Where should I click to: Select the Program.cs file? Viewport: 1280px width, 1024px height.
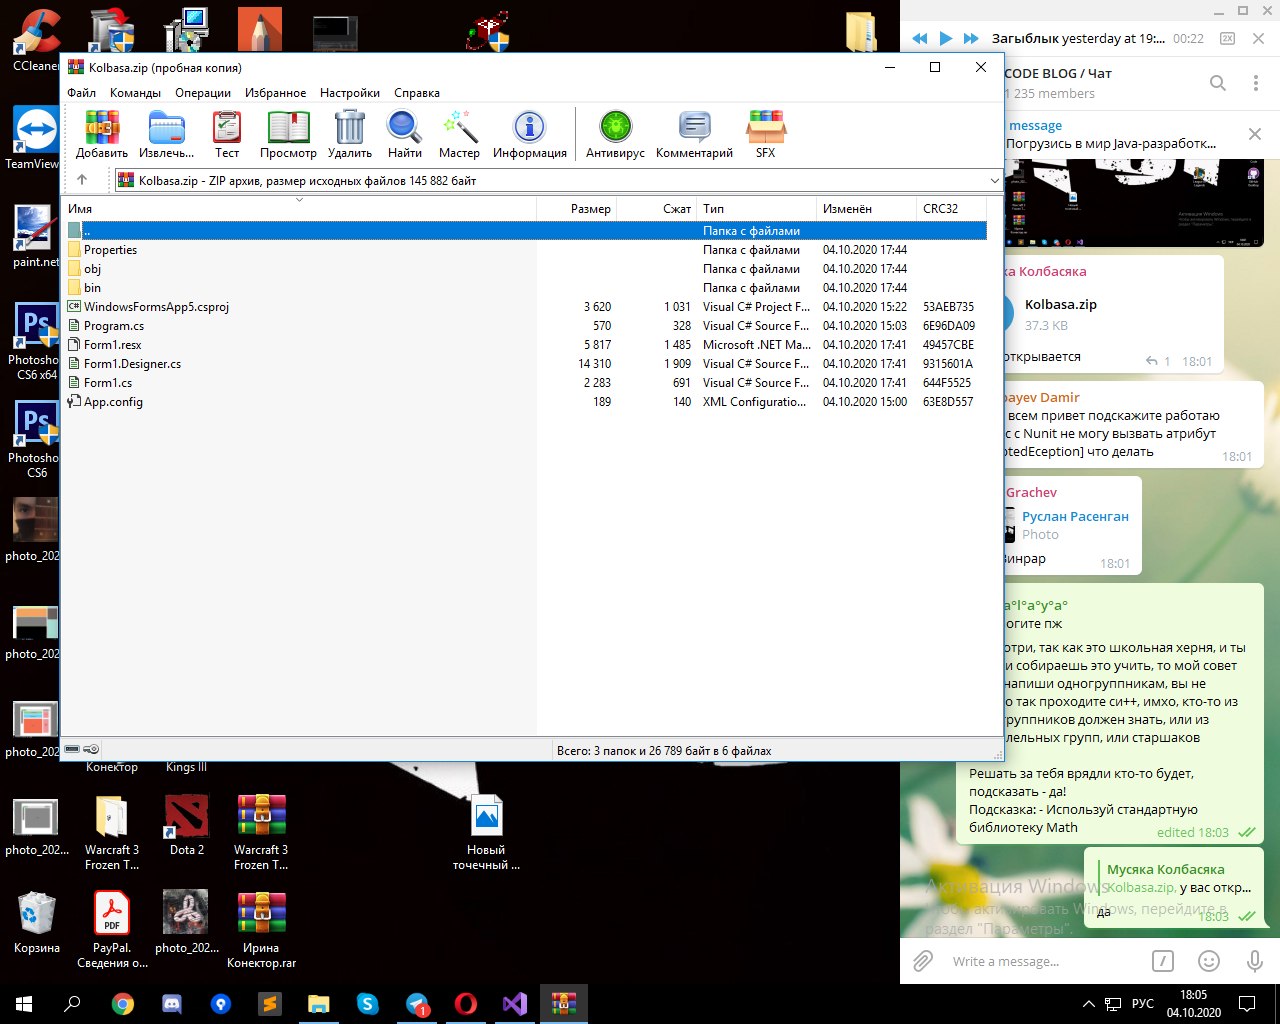525,326
